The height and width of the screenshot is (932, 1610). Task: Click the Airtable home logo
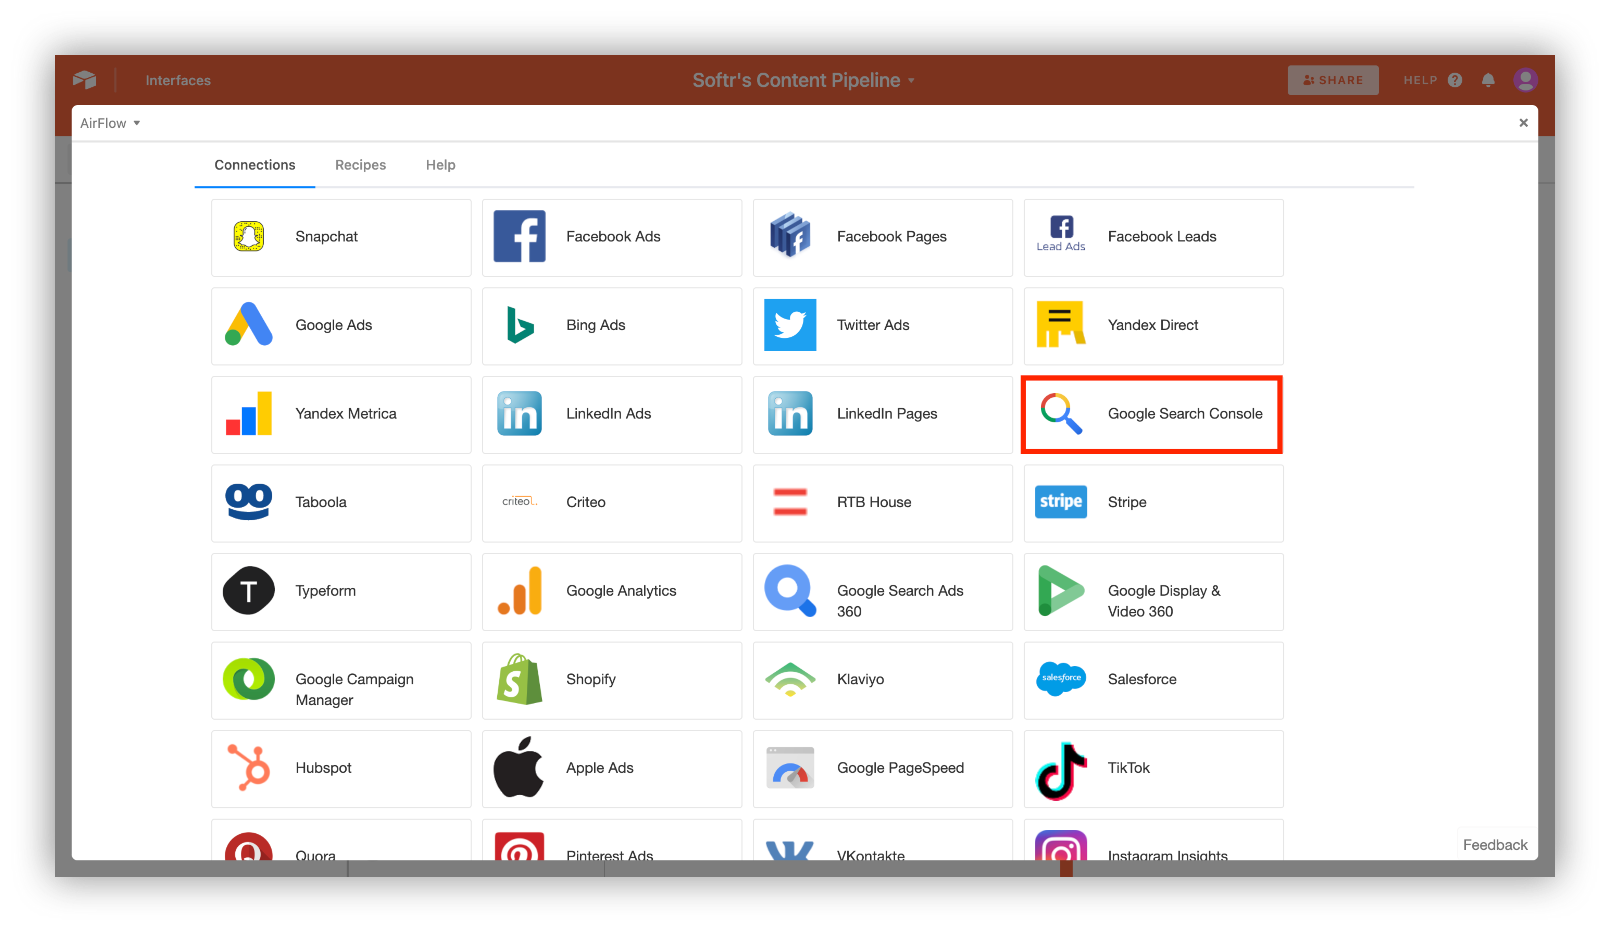(84, 80)
